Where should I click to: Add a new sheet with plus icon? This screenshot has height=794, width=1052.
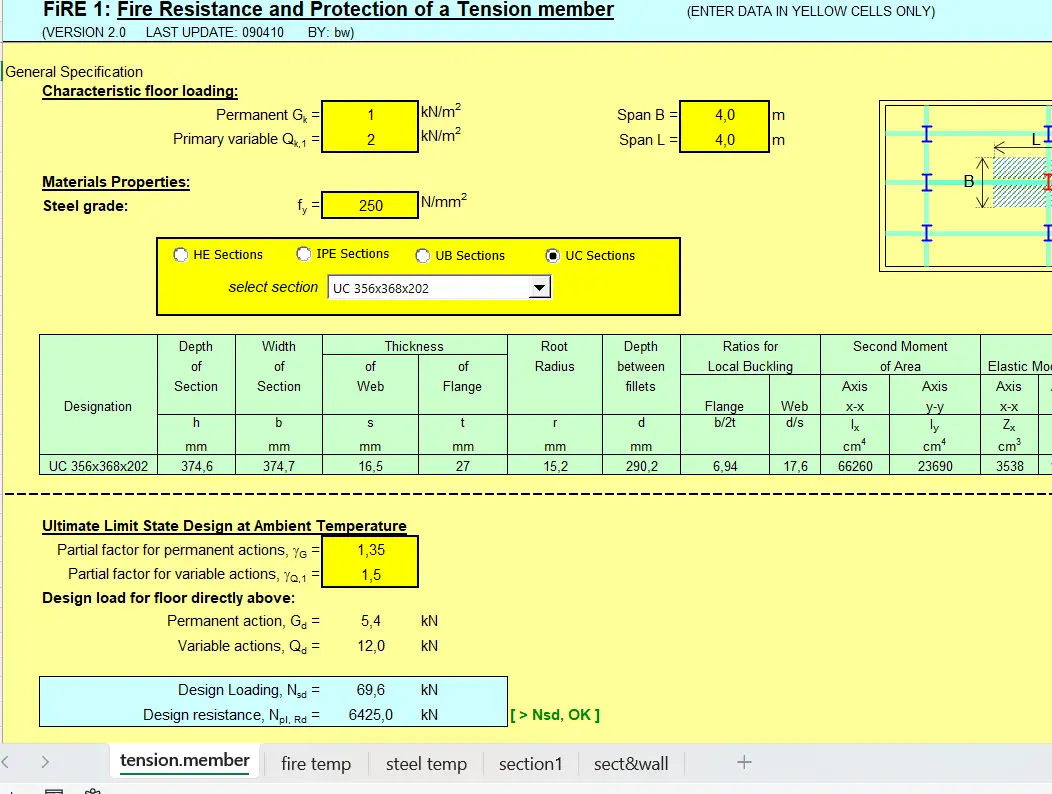743,762
